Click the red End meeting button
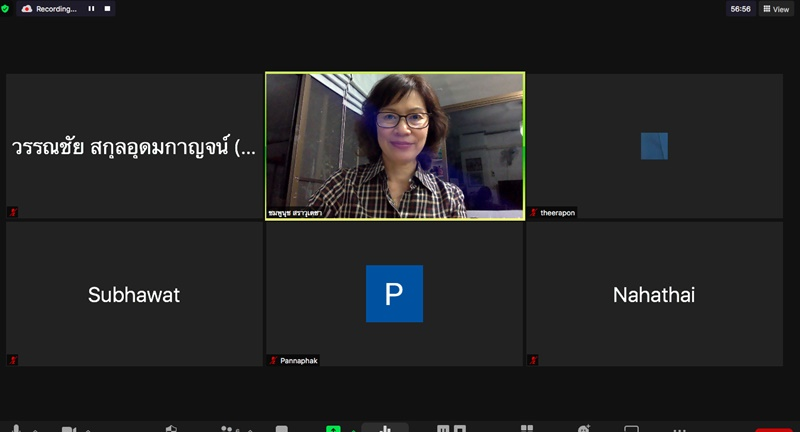Viewport: 800px width, 432px height. (773, 429)
